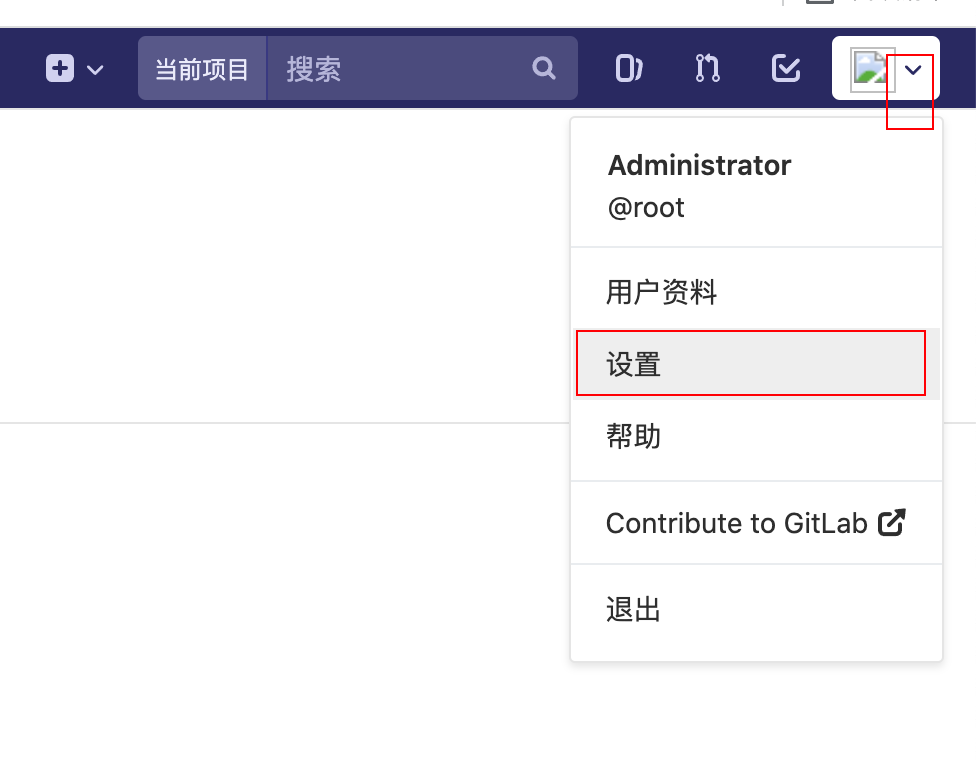Select 帮助 from the user menu
This screenshot has width=976, height=760.
tap(634, 437)
